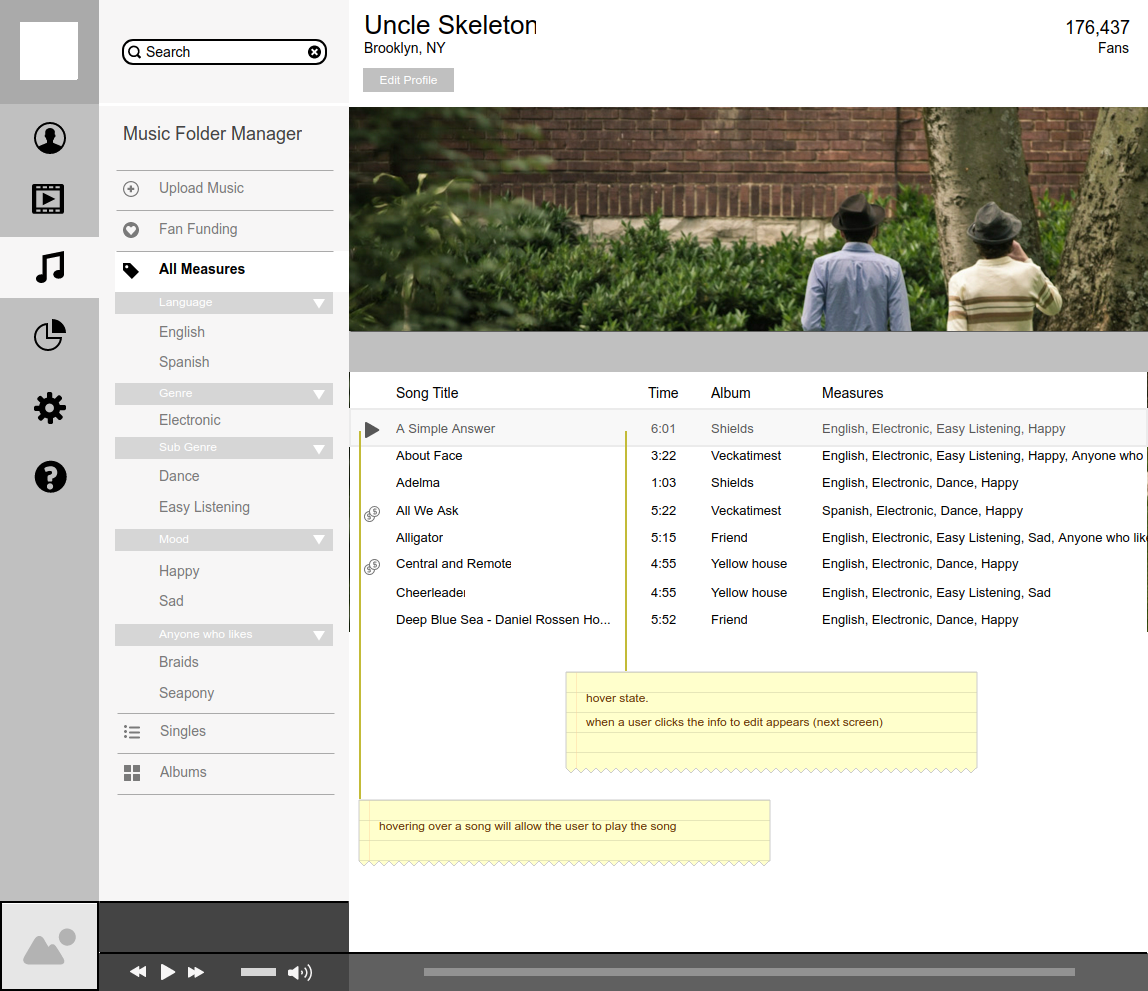Viewport: 1148px width, 991px height.
Task: Select Deep Blue Sea - Daniel Rossen song
Action: point(503,620)
